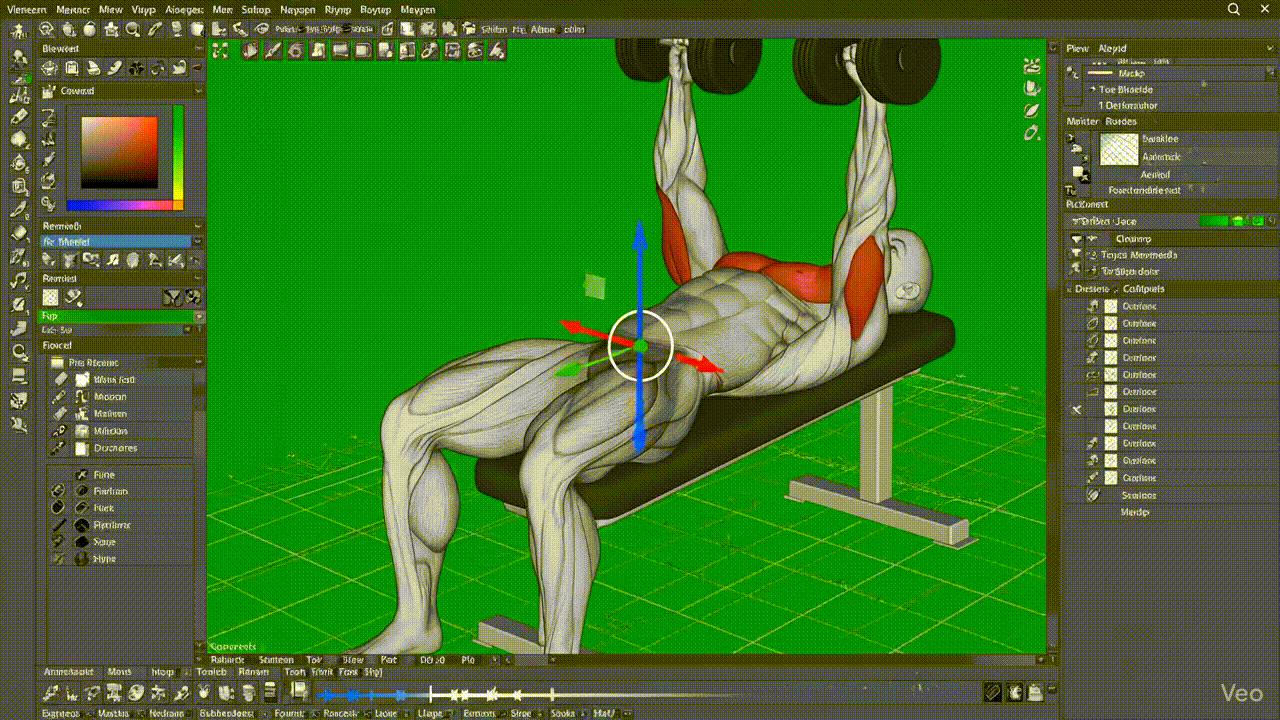Select the zoom magnifier tool in left toolbar
Image resolution: width=1280 pixels, height=720 pixels.
coord(19,352)
